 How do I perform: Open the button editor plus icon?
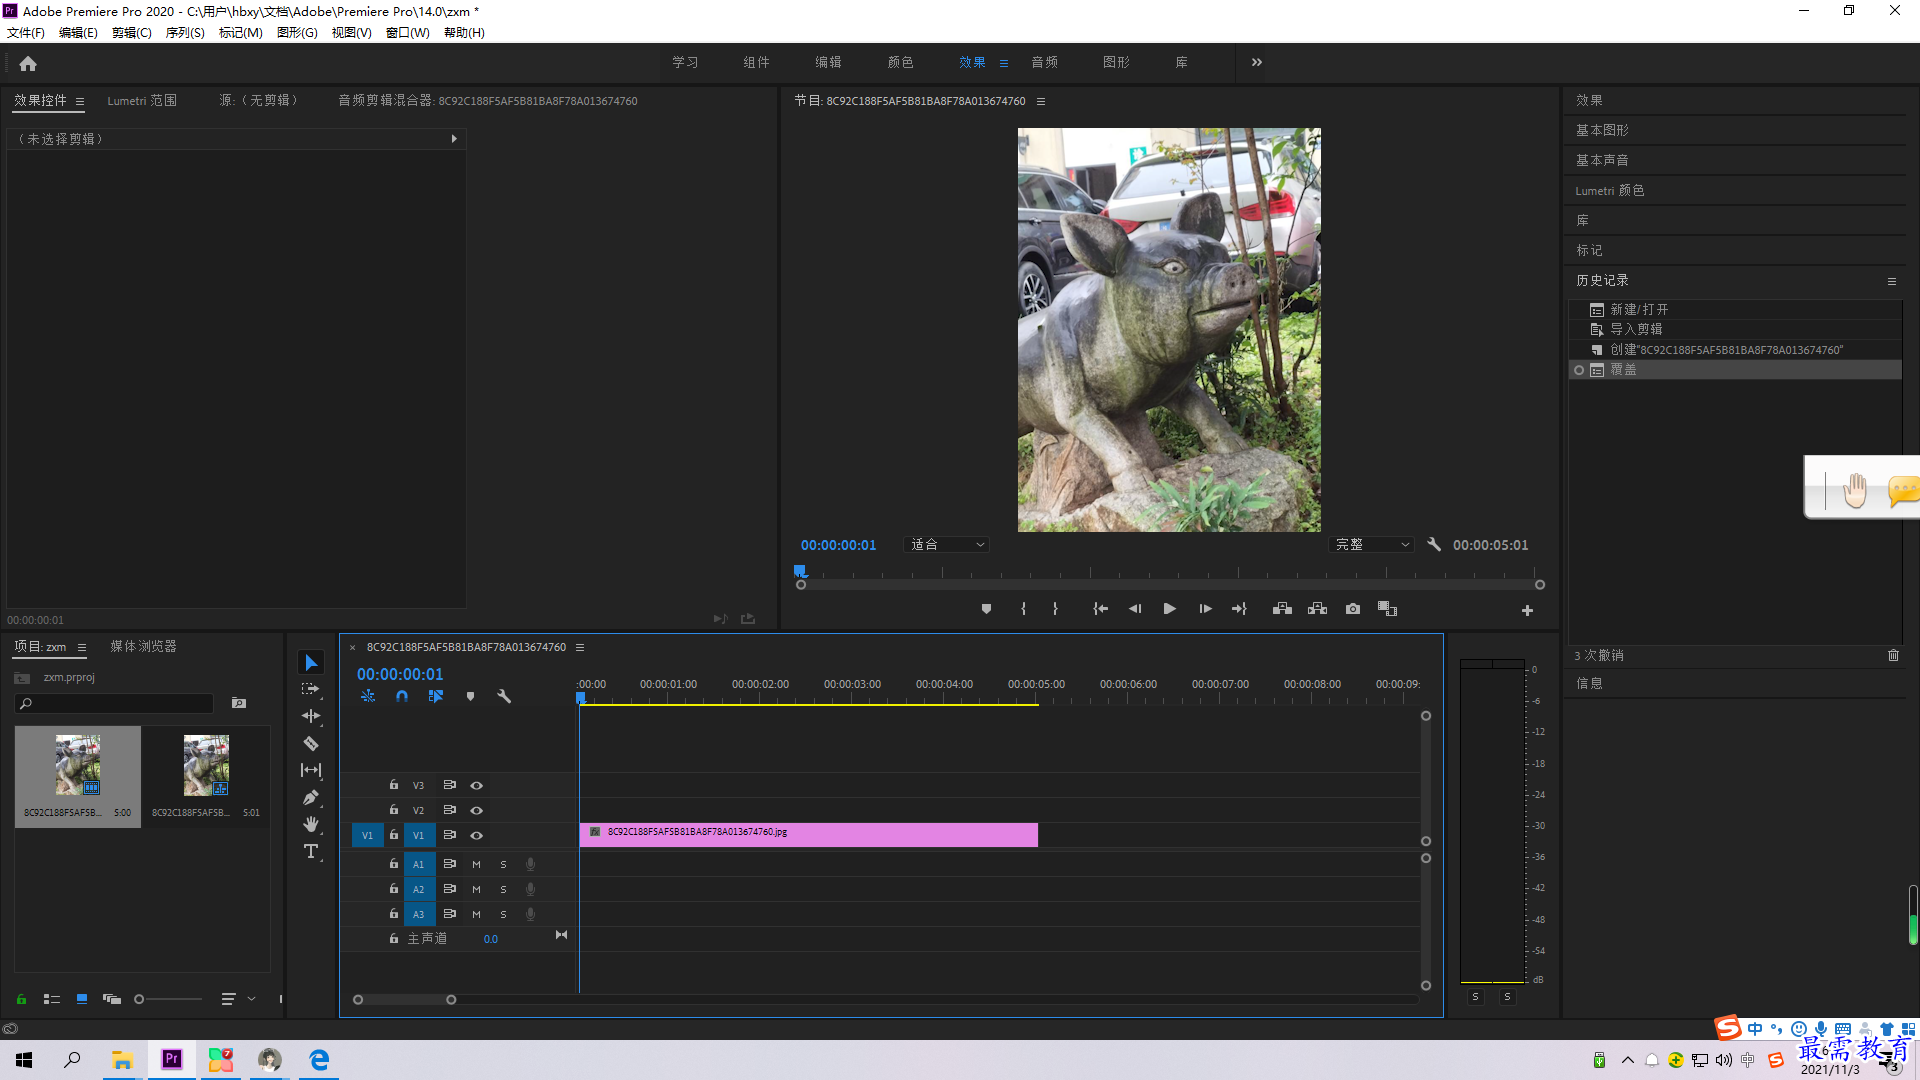point(1527,610)
